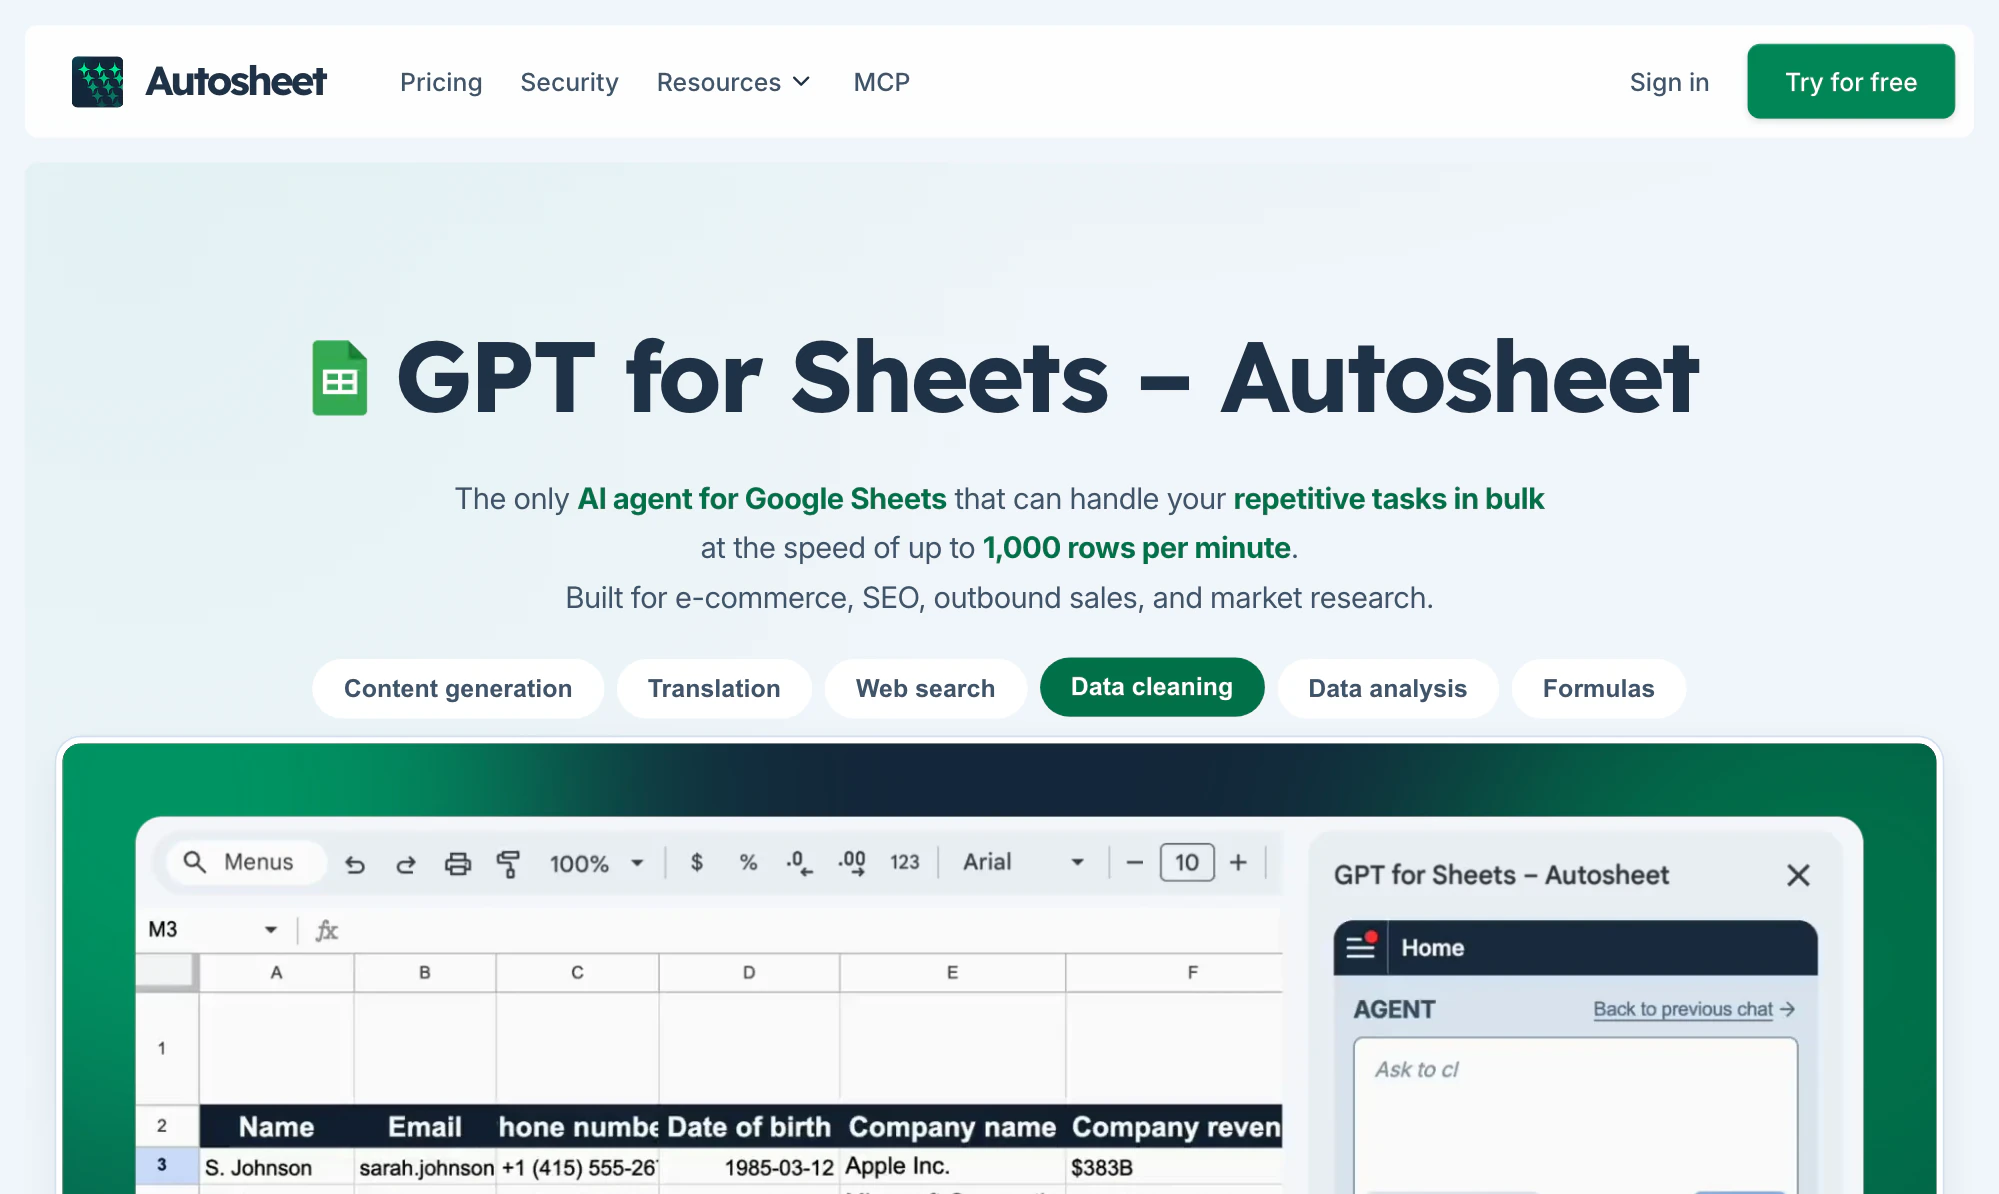Click the print icon in sheet toolbar
This screenshot has height=1194, width=1999.
(x=458, y=864)
